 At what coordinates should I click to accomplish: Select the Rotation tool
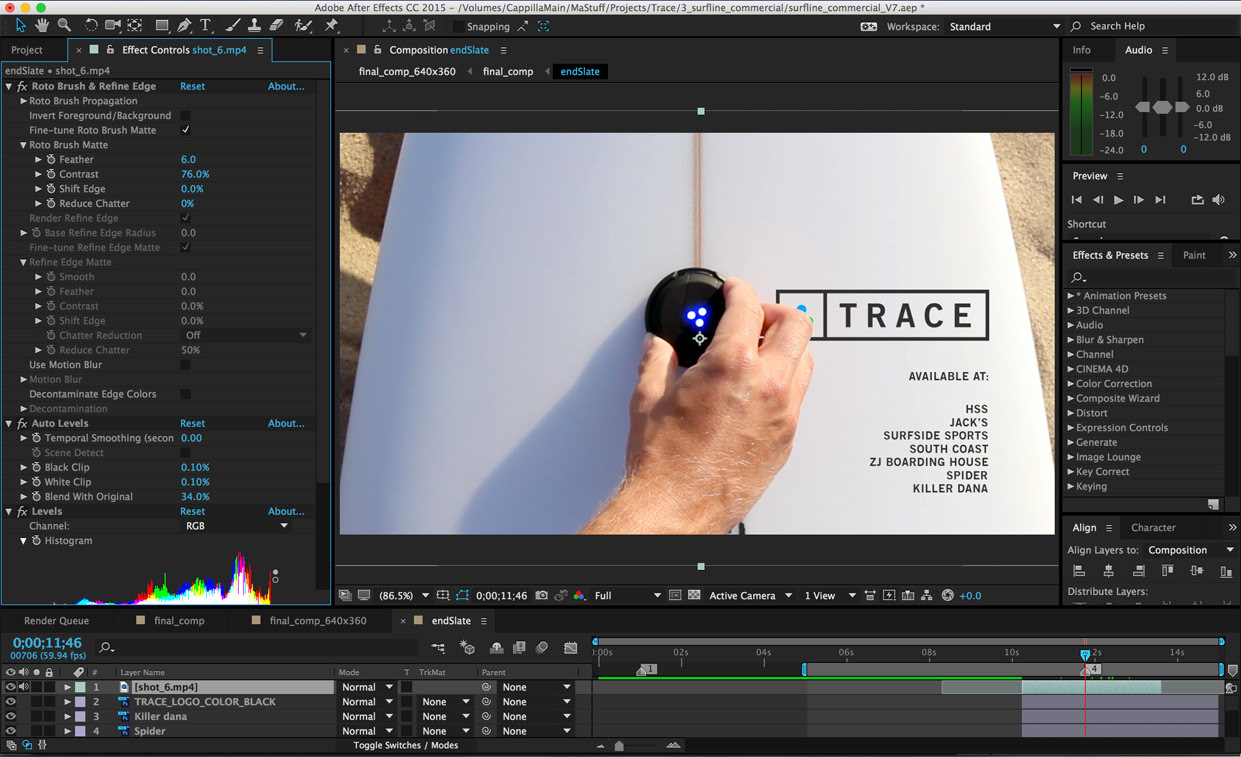click(x=90, y=25)
